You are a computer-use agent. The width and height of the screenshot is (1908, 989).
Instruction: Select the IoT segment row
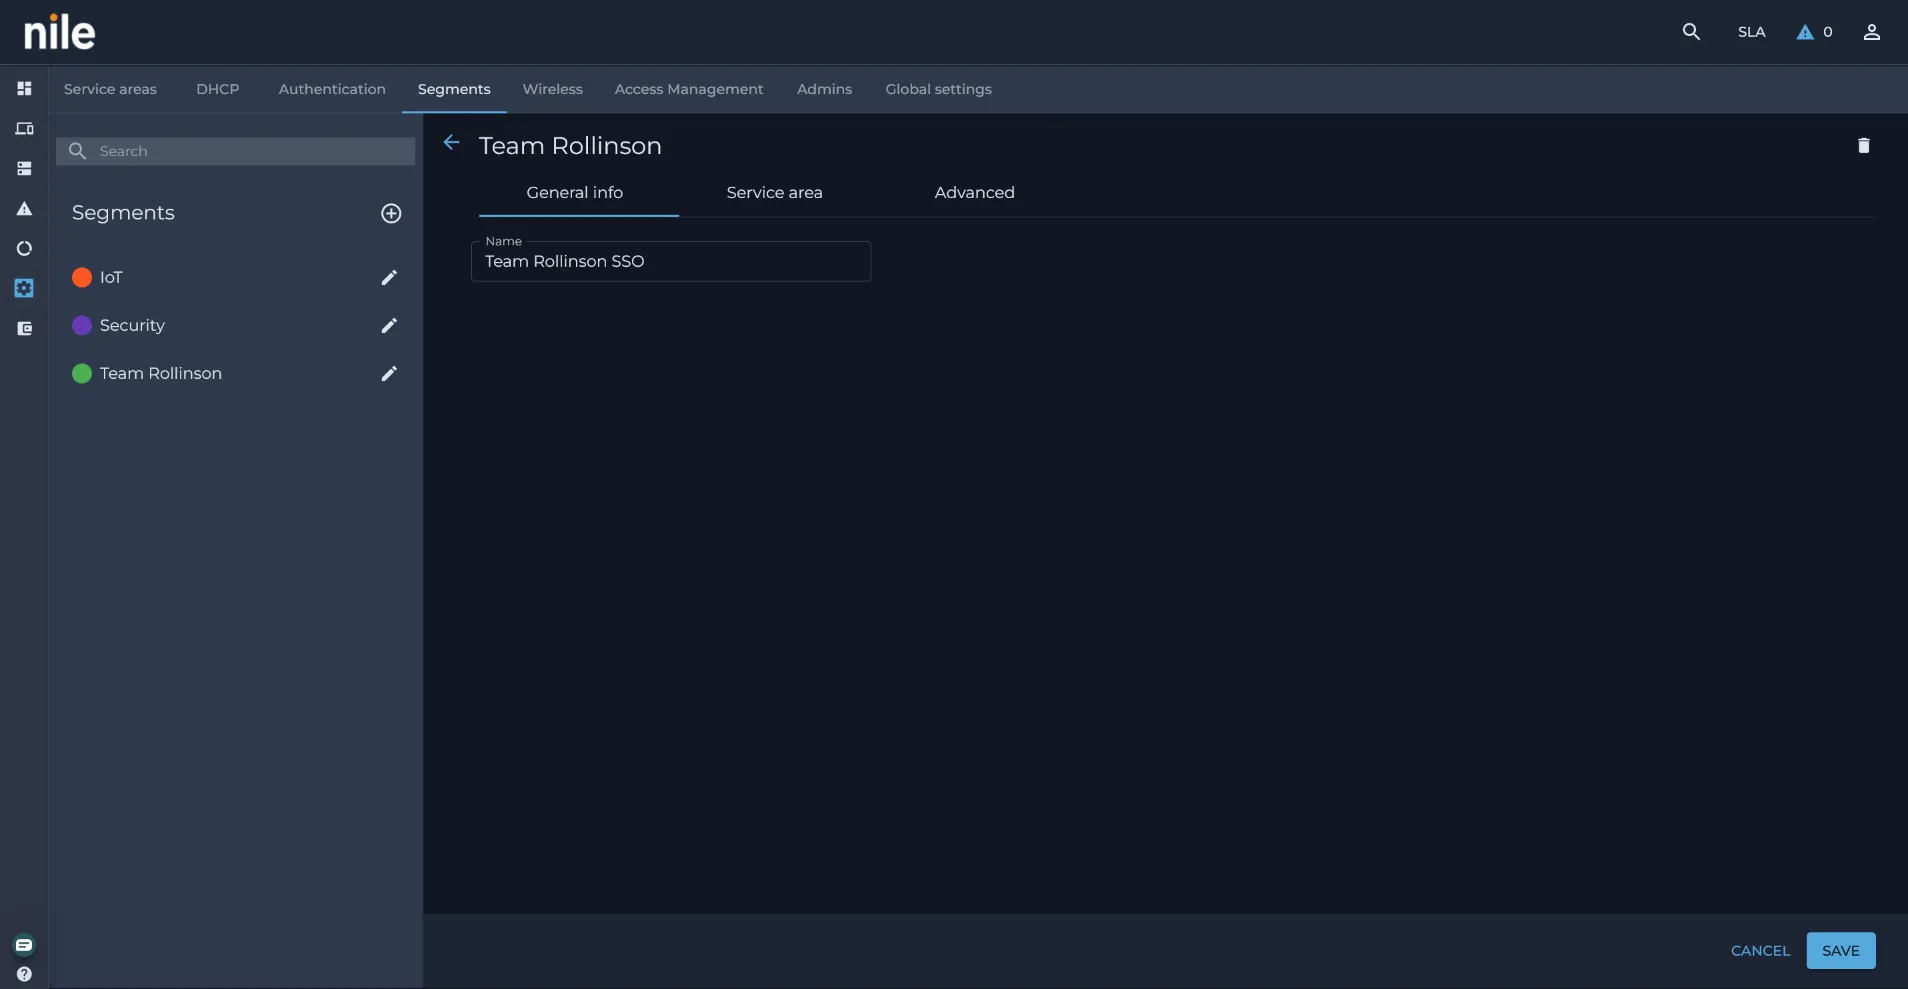point(236,277)
